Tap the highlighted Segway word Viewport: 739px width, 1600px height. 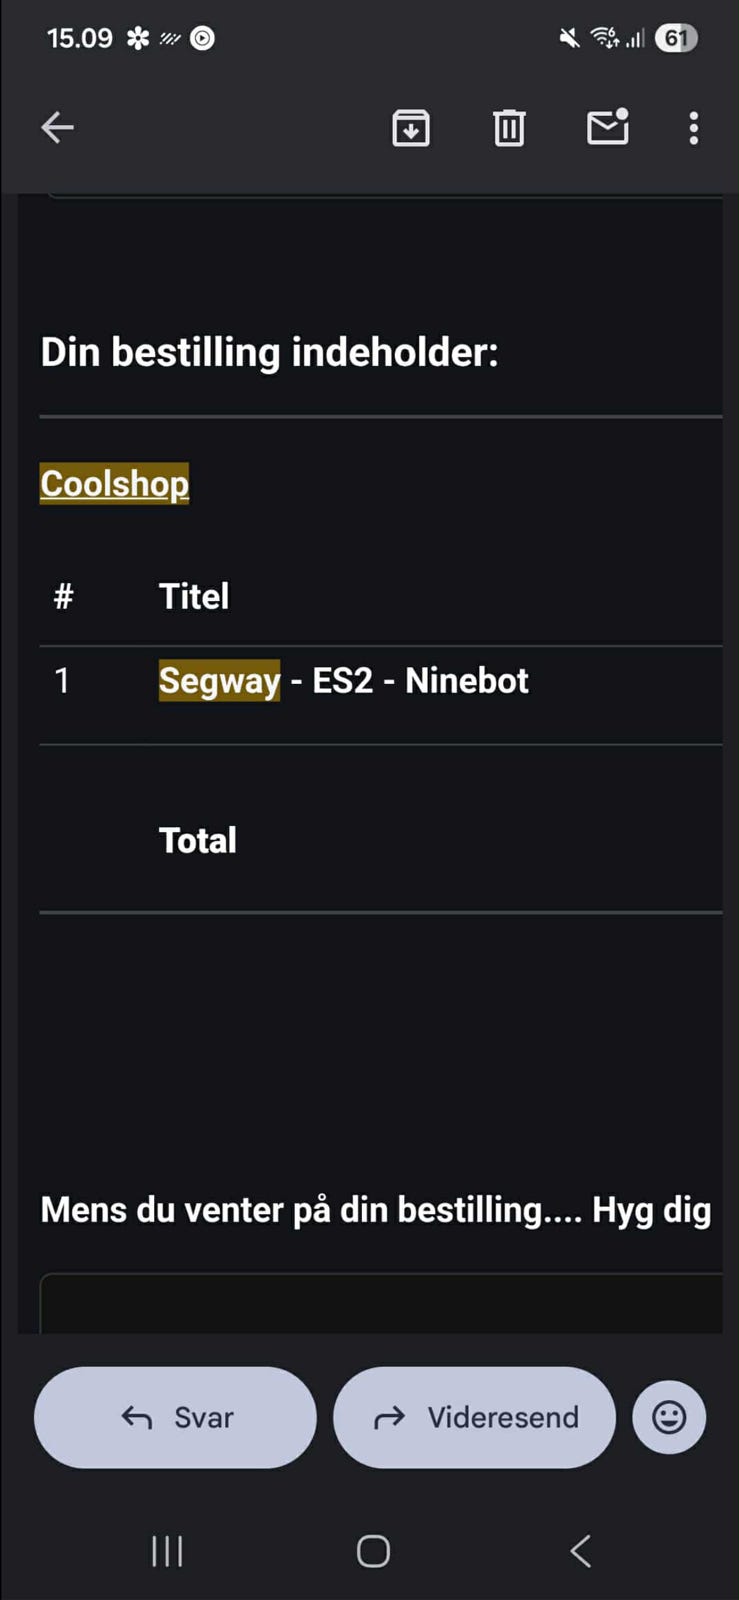tap(219, 681)
